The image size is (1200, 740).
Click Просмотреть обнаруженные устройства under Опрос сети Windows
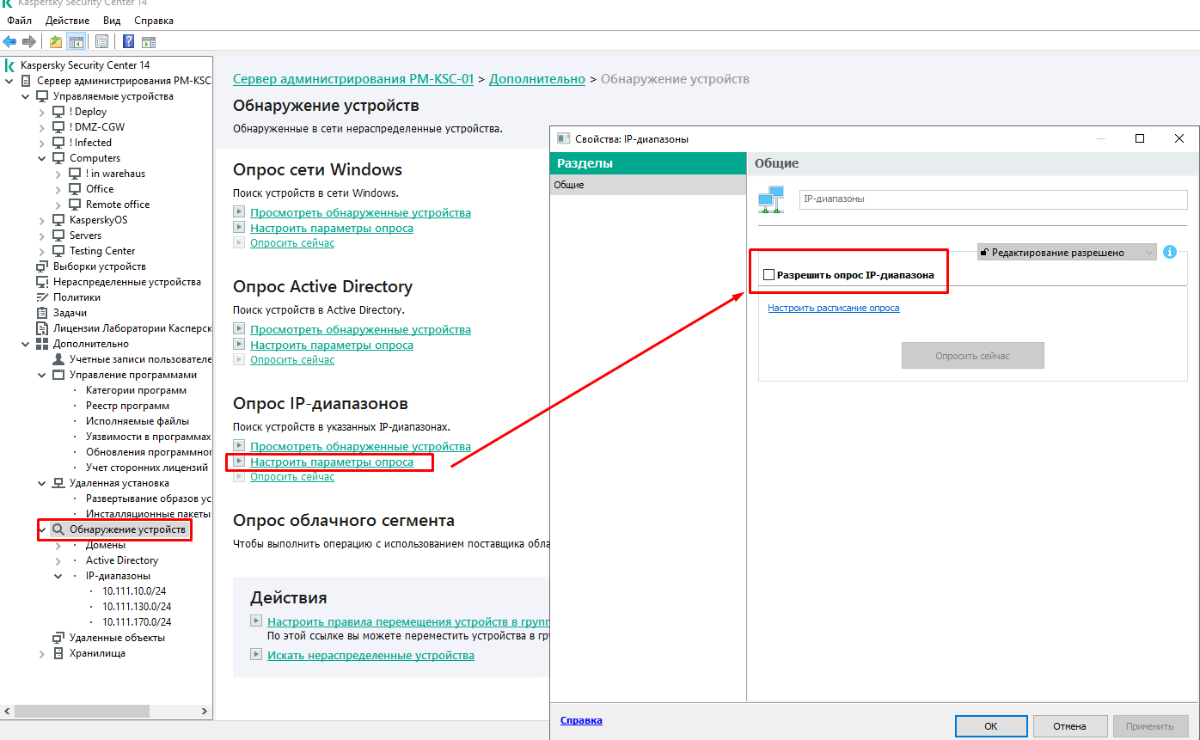pos(360,212)
